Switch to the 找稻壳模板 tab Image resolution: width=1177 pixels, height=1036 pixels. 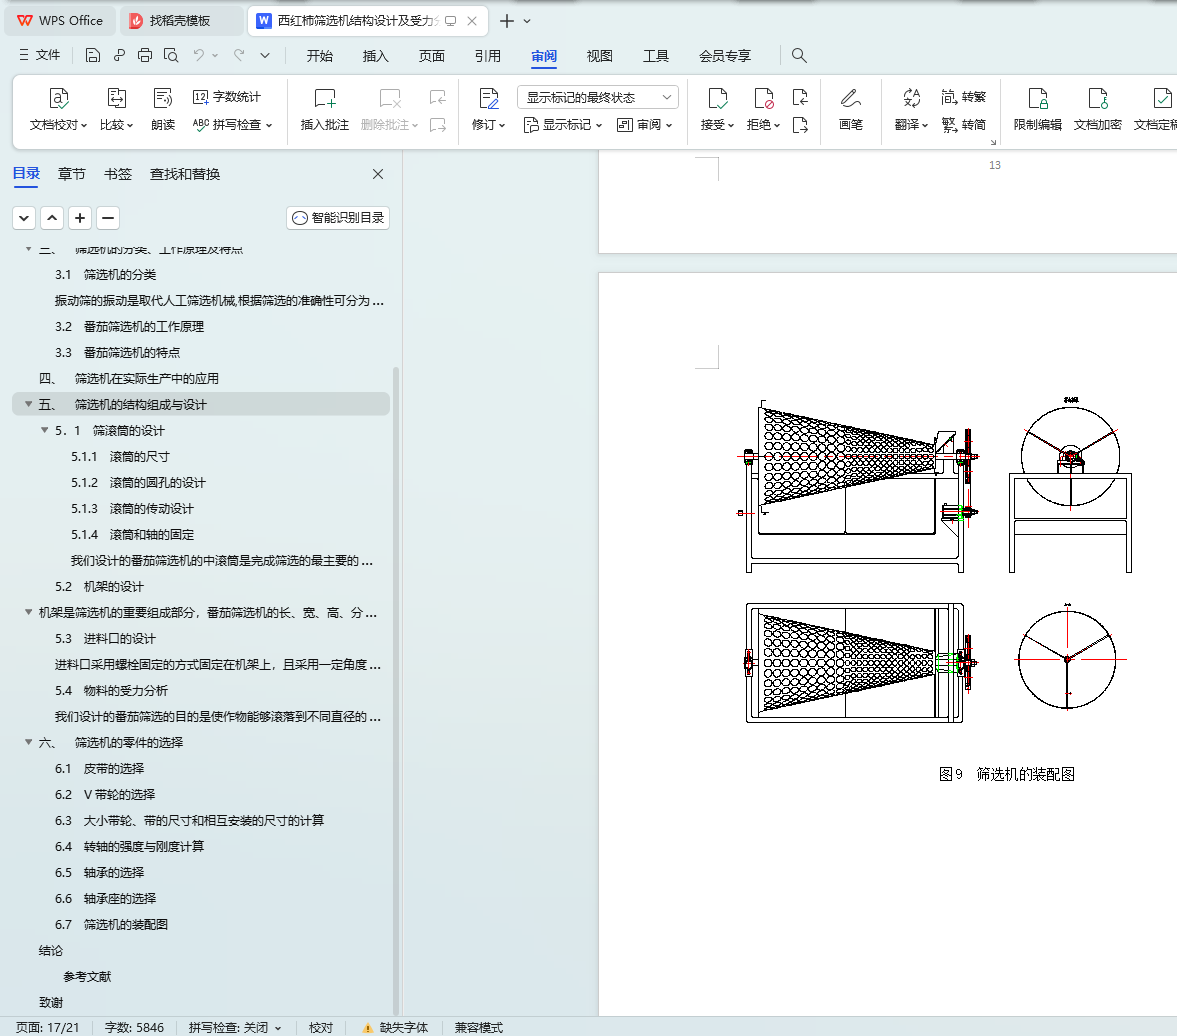pos(182,21)
